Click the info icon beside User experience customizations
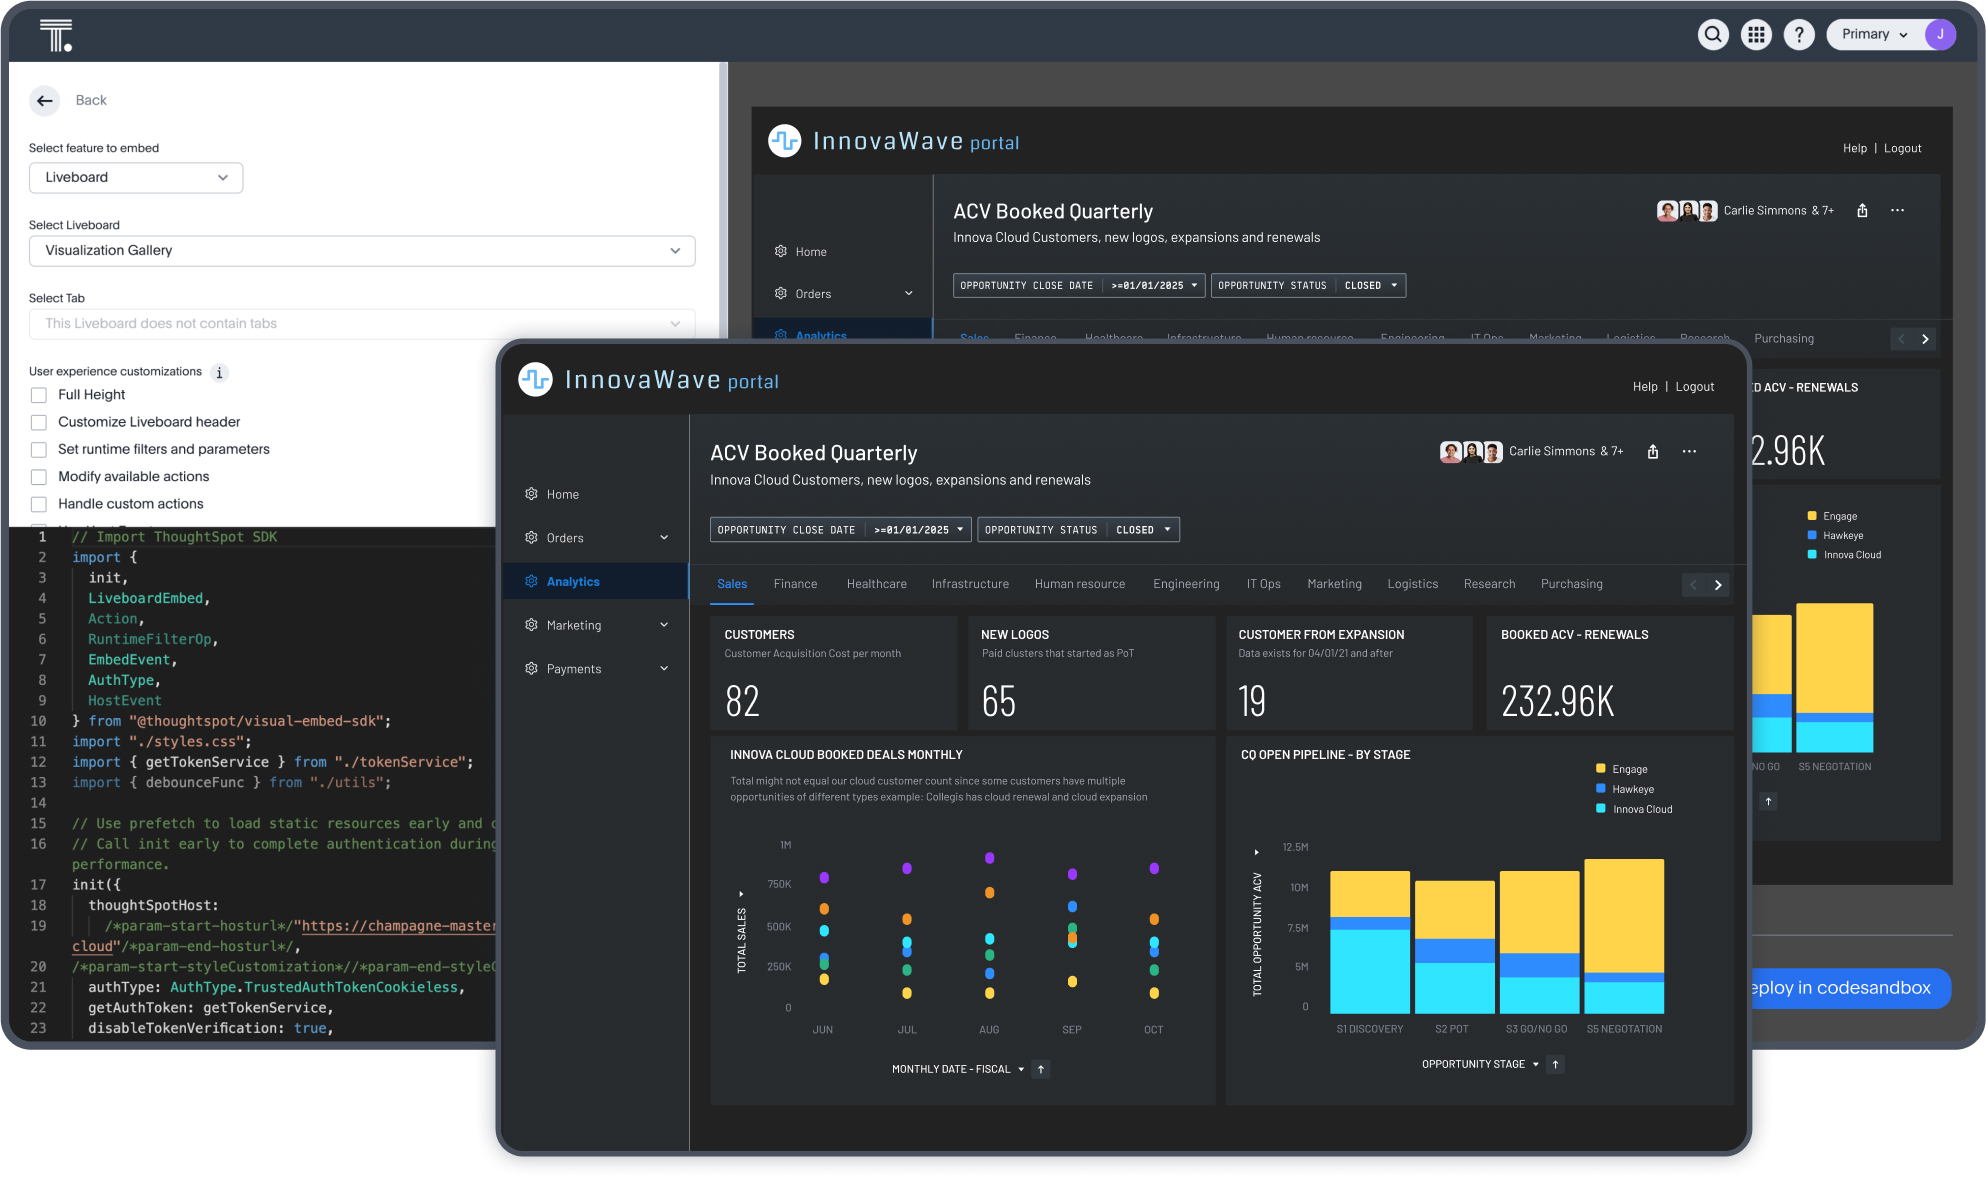This screenshot has height=1180, width=1986. click(x=219, y=373)
